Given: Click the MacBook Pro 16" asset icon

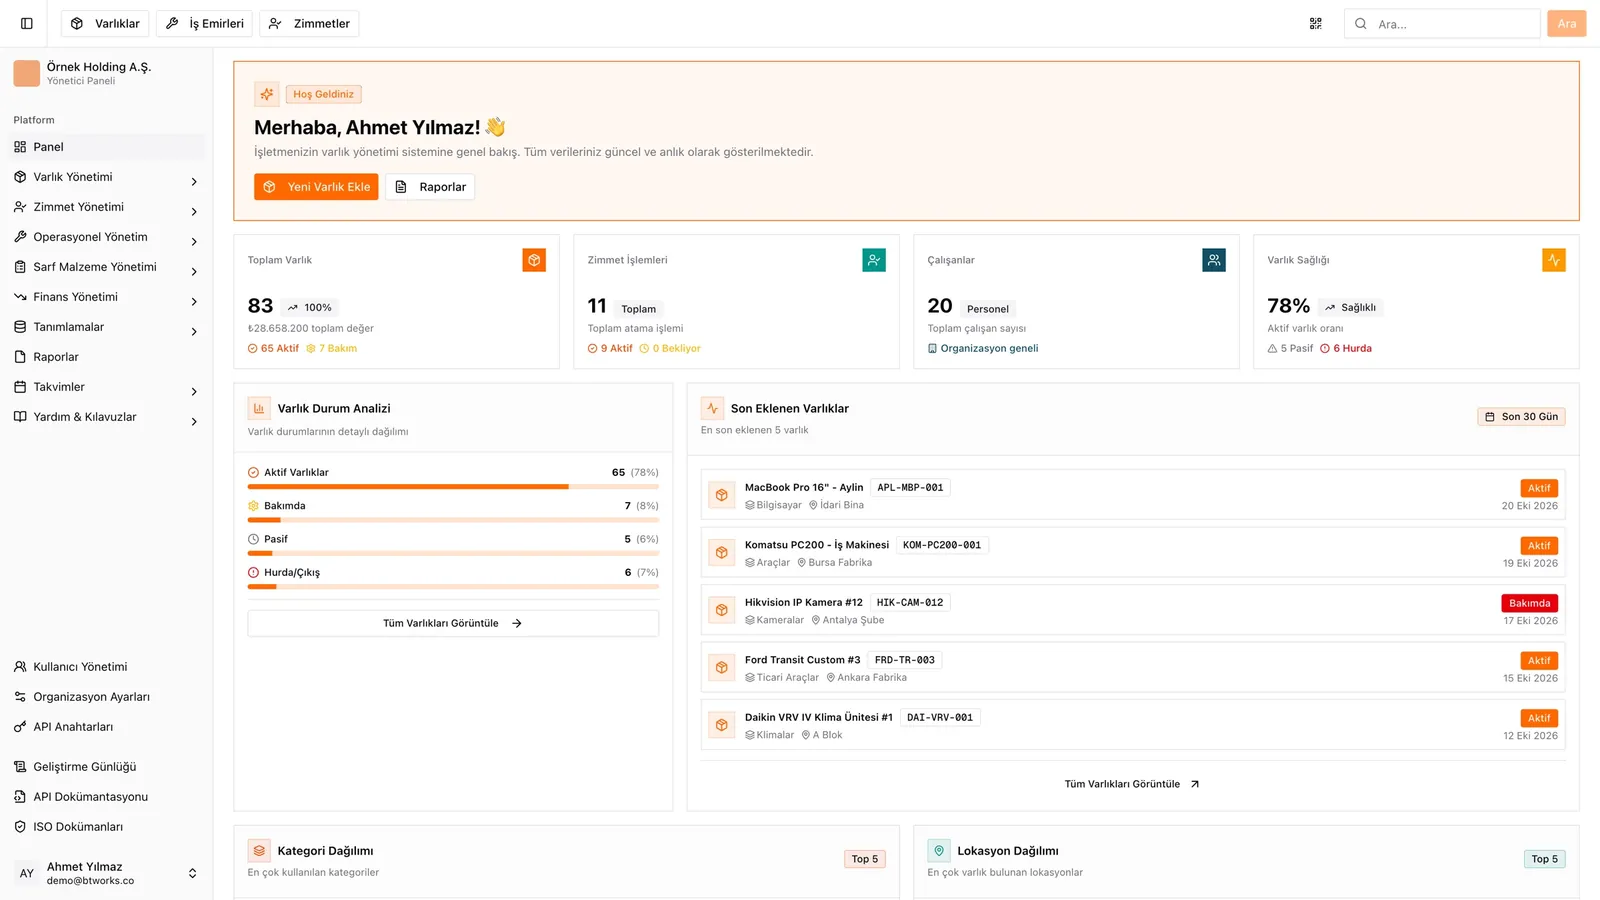Looking at the screenshot, I should pos(722,495).
